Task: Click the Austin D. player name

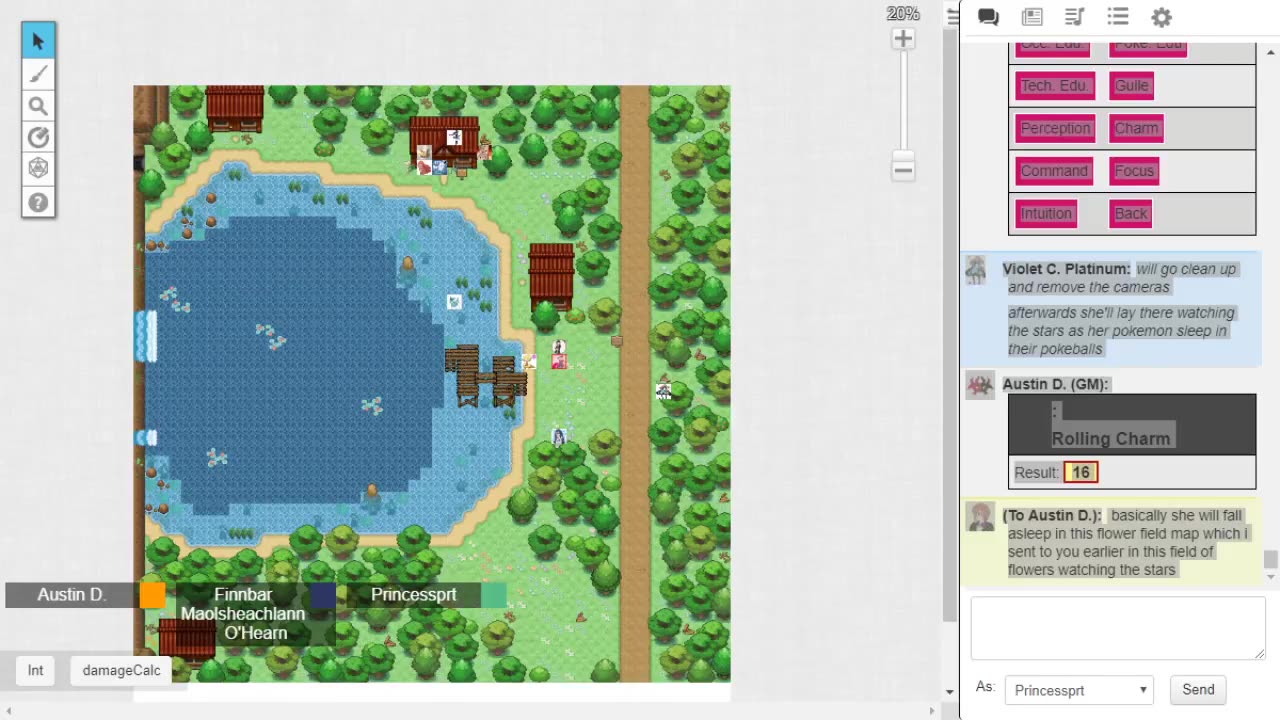Action: point(71,595)
